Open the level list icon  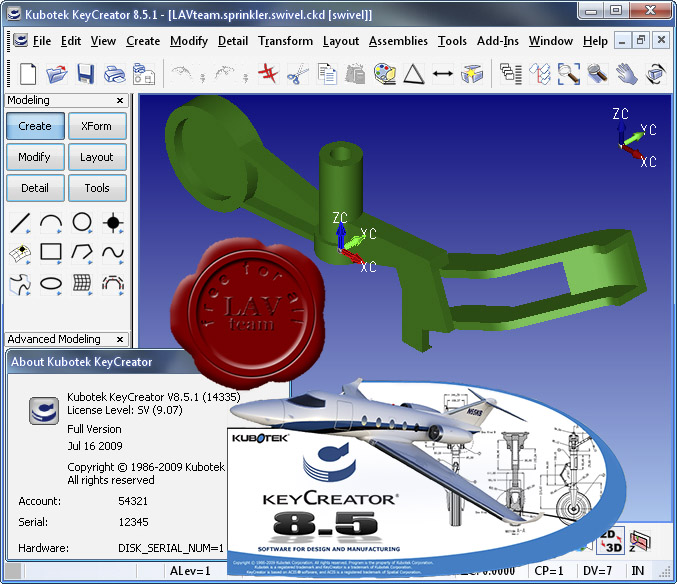(511, 74)
